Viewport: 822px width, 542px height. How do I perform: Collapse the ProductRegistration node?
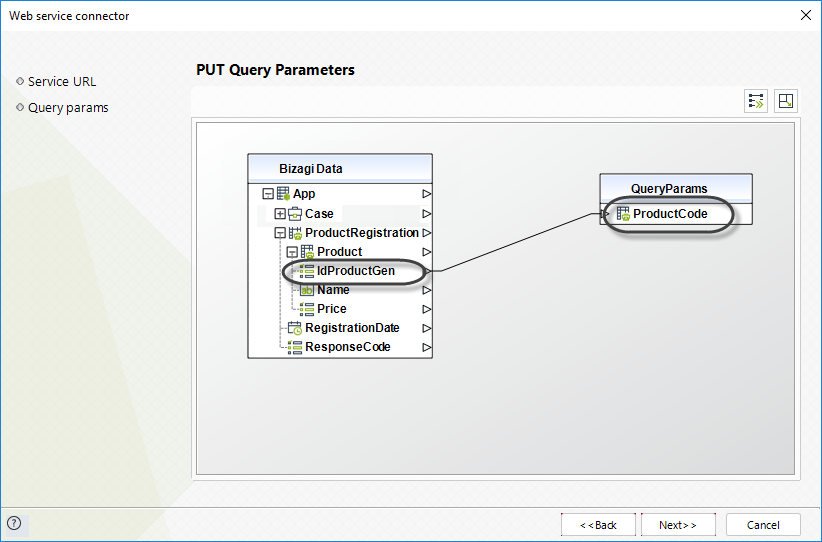(280, 233)
